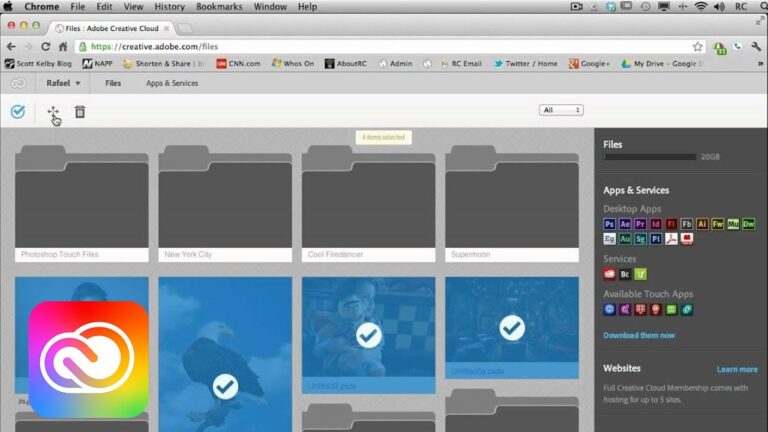Open the Muse (Mu) app icon
Image resolution: width=768 pixels, height=432 pixels.
(x=733, y=224)
